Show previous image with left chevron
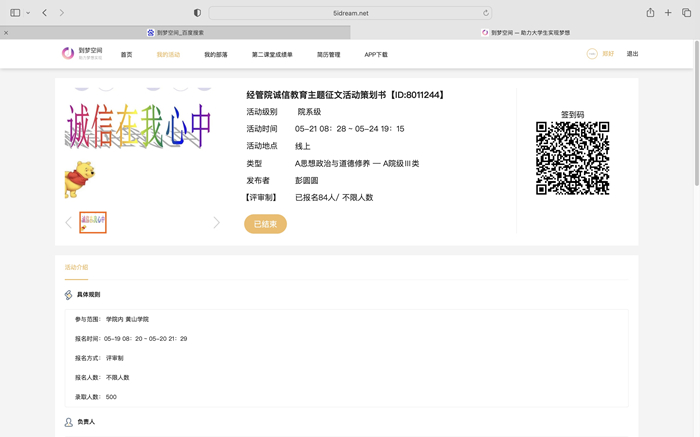Screen dimensions: 700x437 (68, 223)
